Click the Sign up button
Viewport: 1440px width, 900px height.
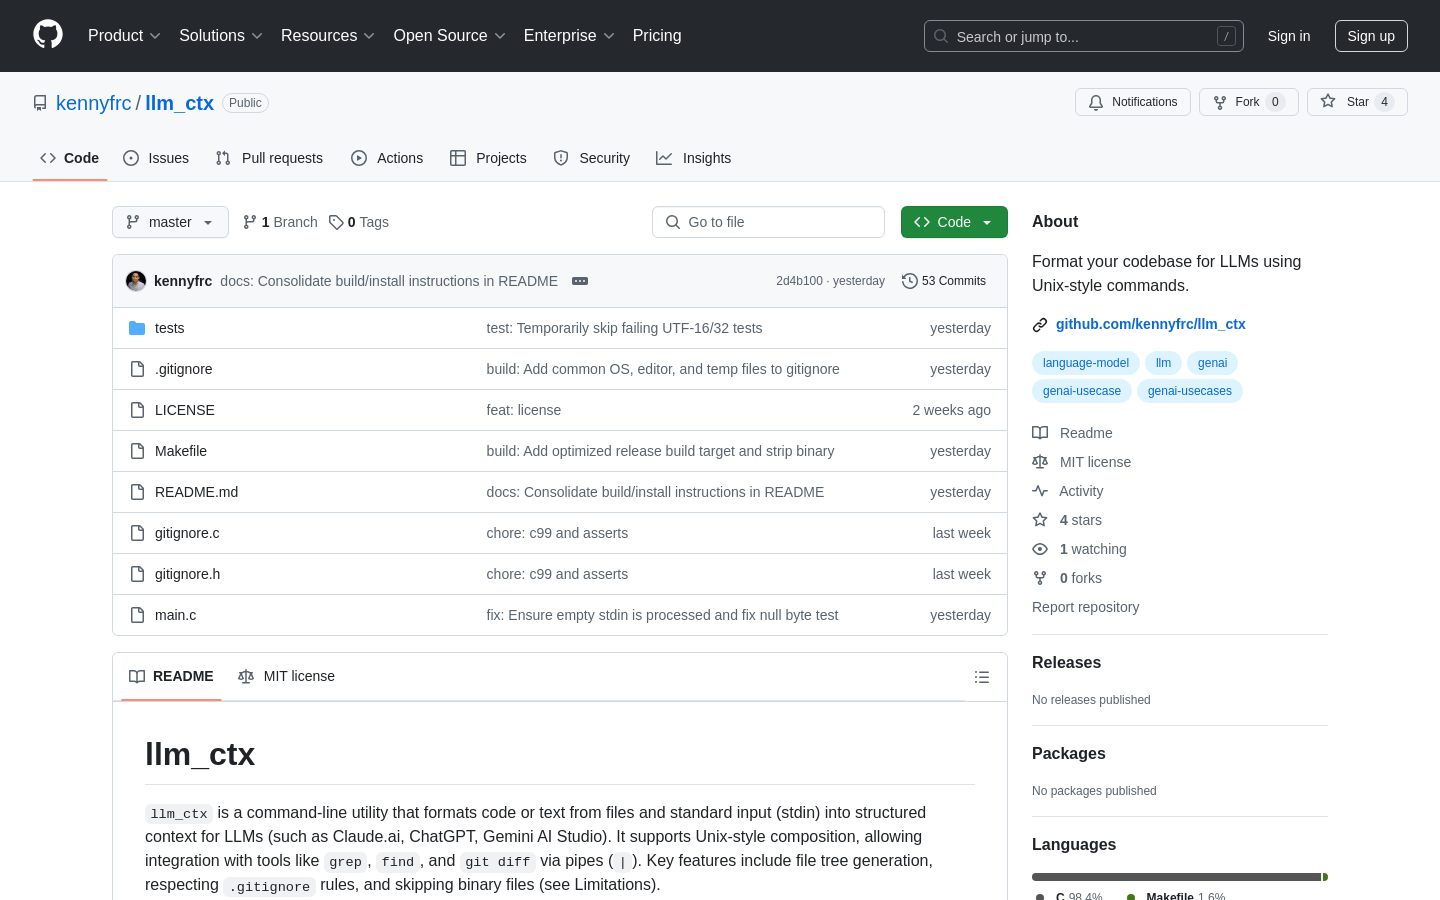tap(1371, 36)
